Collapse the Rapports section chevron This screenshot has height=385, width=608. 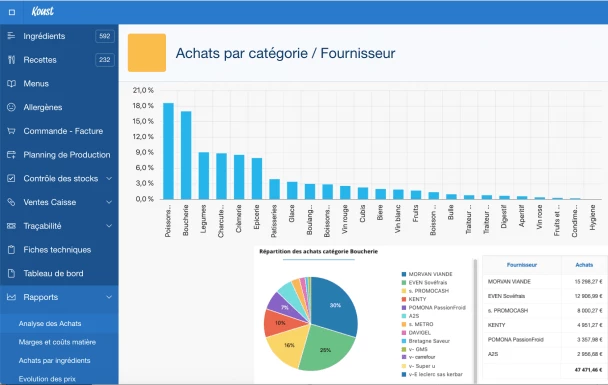(x=109, y=297)
